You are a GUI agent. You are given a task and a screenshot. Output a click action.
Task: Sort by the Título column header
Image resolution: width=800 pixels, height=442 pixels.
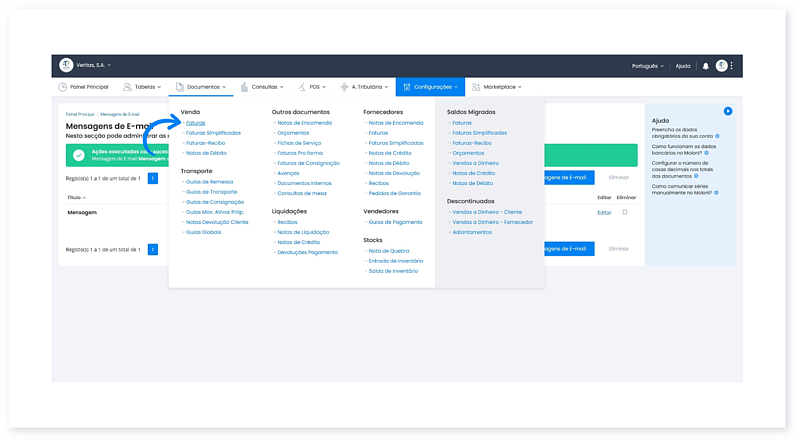point(75,198)
